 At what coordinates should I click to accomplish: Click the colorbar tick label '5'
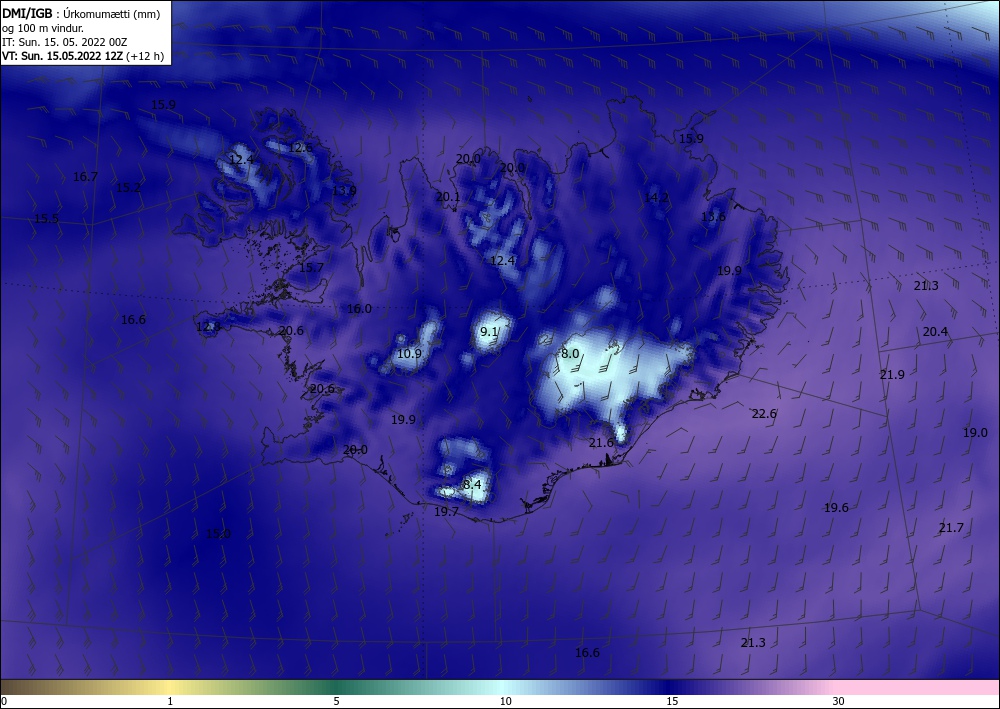pos(336,701)
